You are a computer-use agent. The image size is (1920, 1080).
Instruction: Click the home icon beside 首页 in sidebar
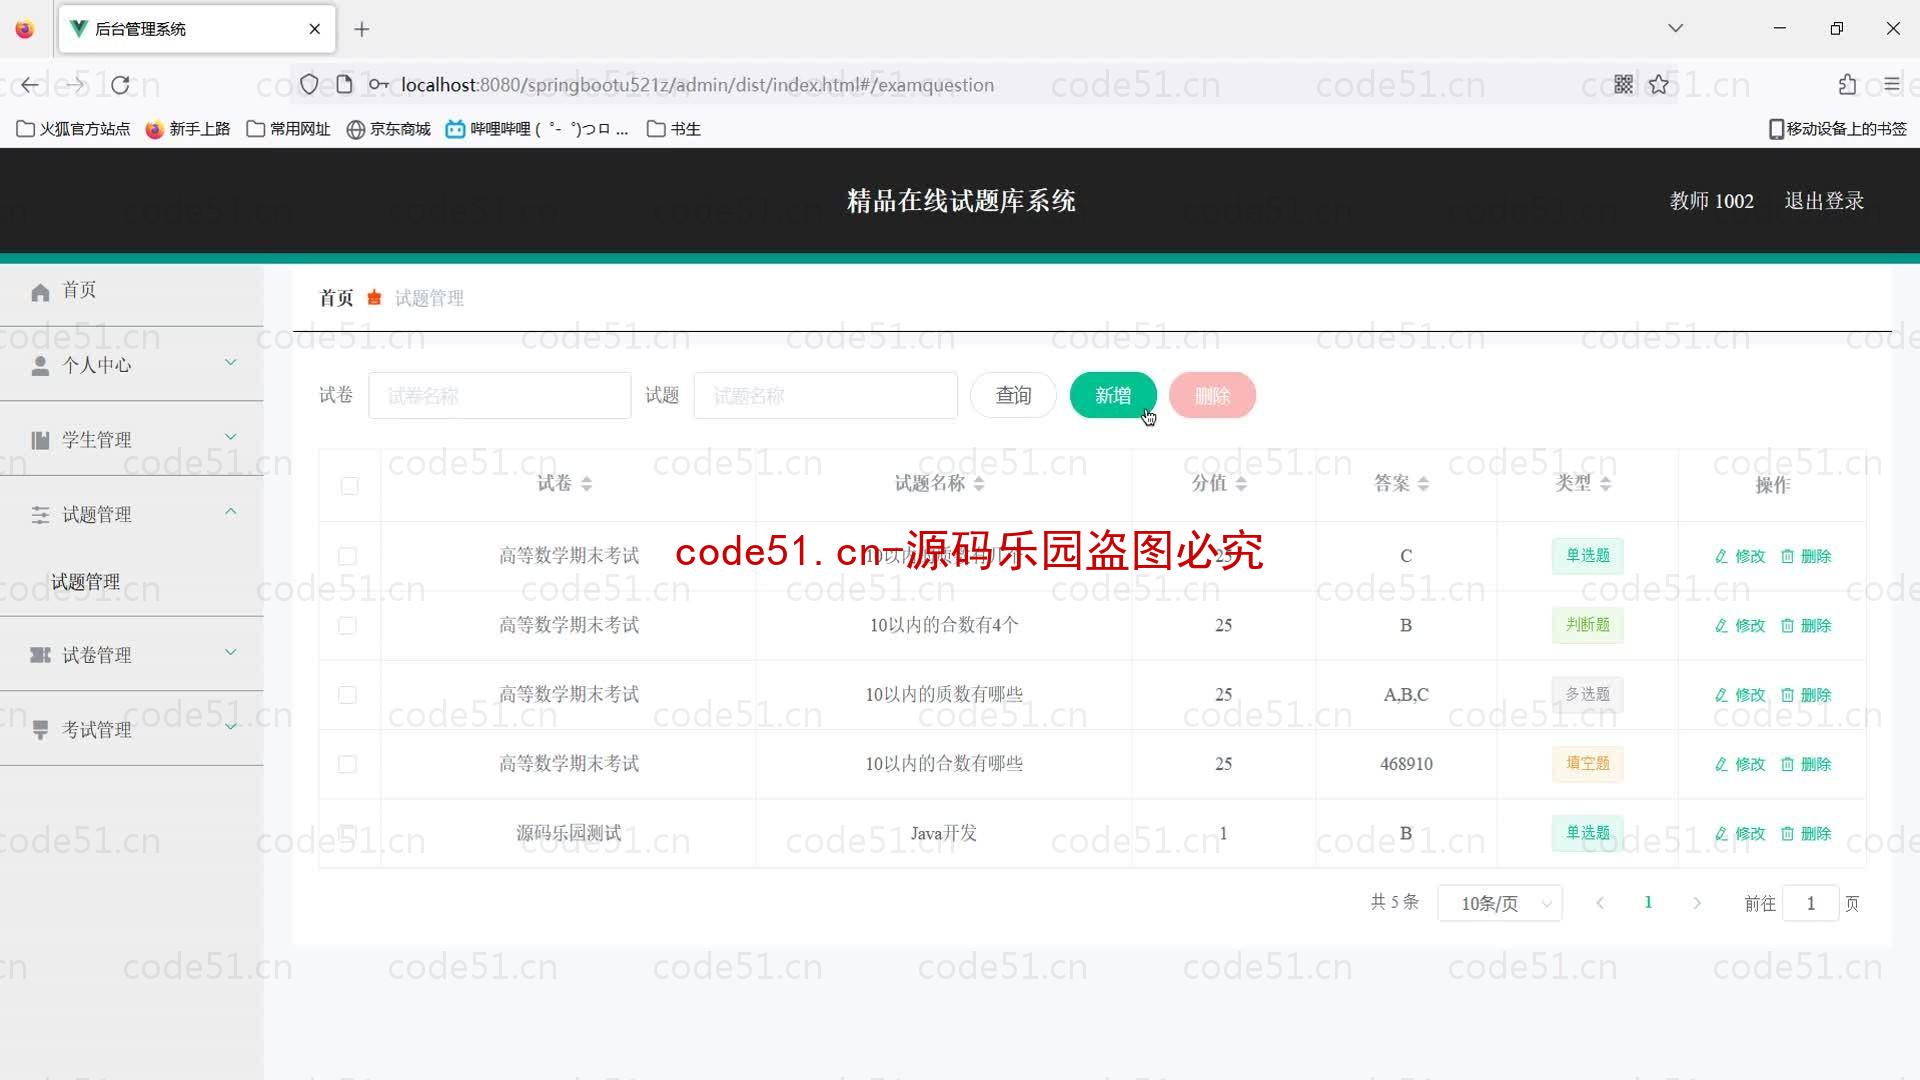[40, 292]
